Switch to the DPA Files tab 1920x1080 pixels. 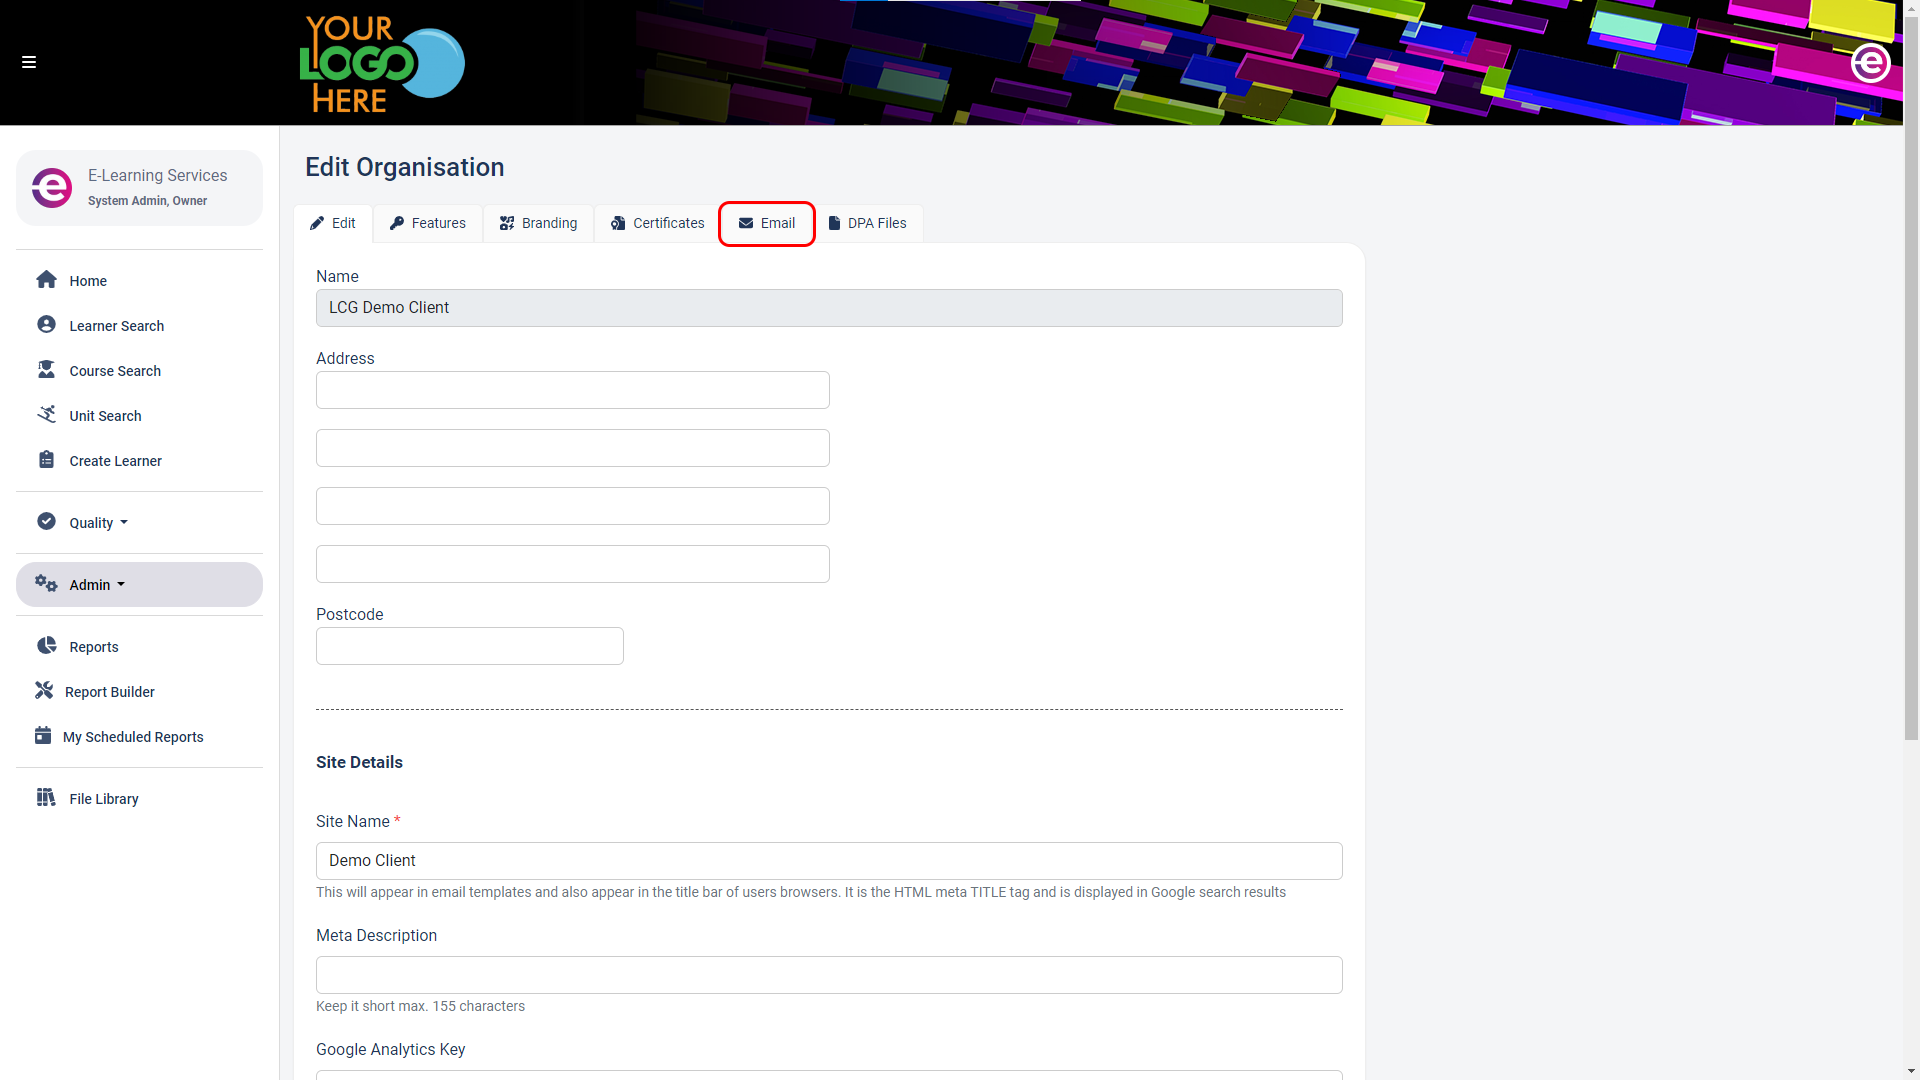(868, 223)
